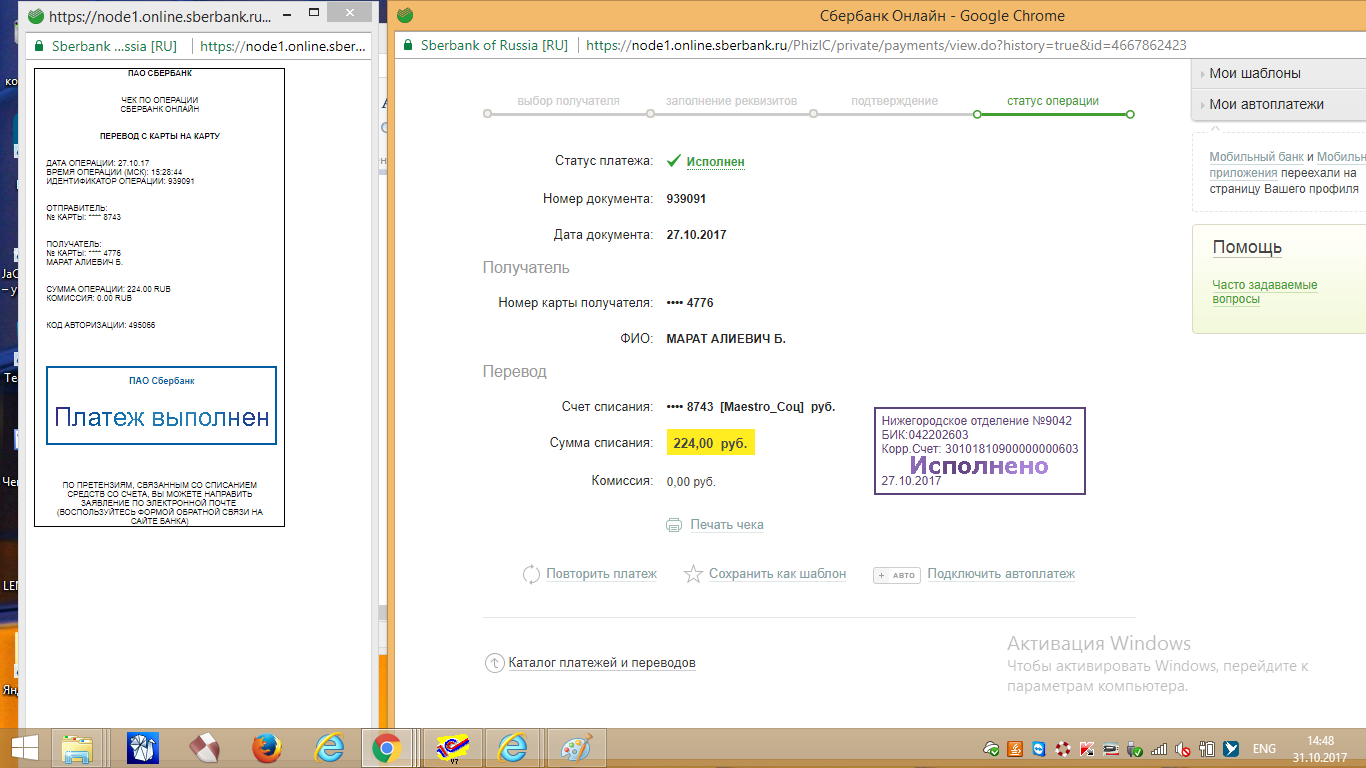Click the Safely Remove Hardware tray icon

coord(1134,748)
